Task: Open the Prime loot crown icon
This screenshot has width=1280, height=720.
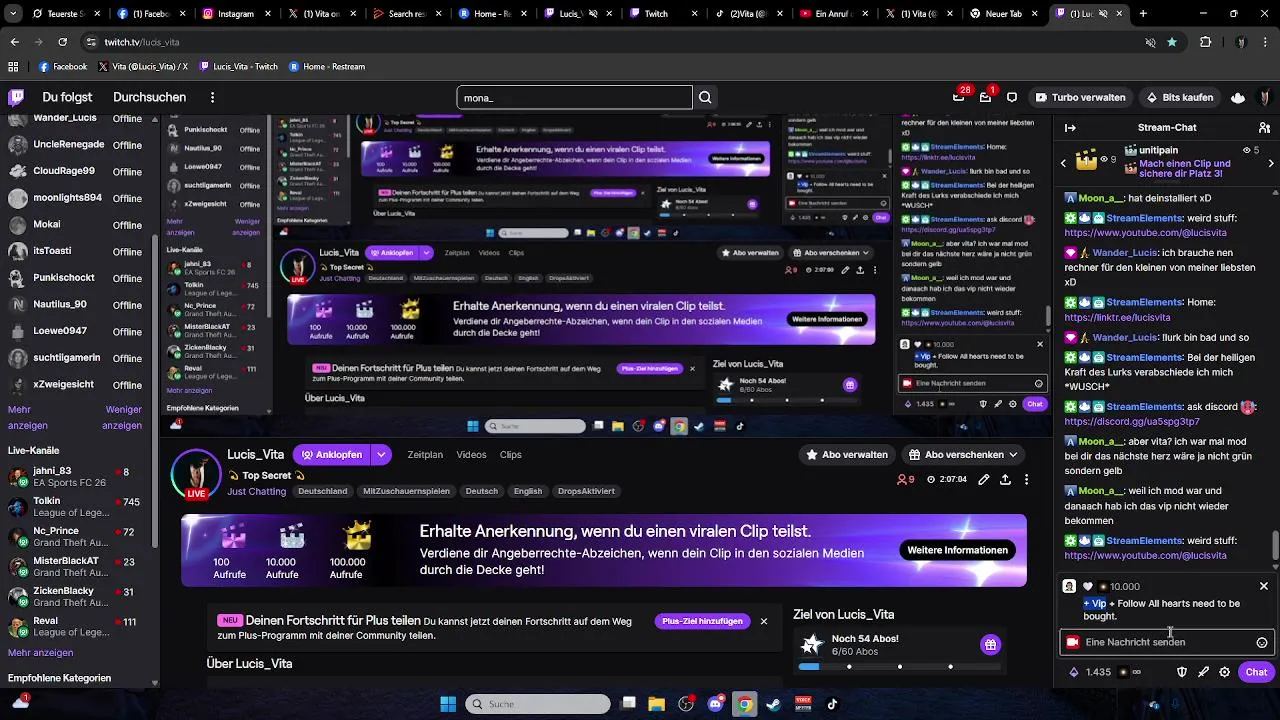Action: pyautogui.click(x=1238, y=97)
